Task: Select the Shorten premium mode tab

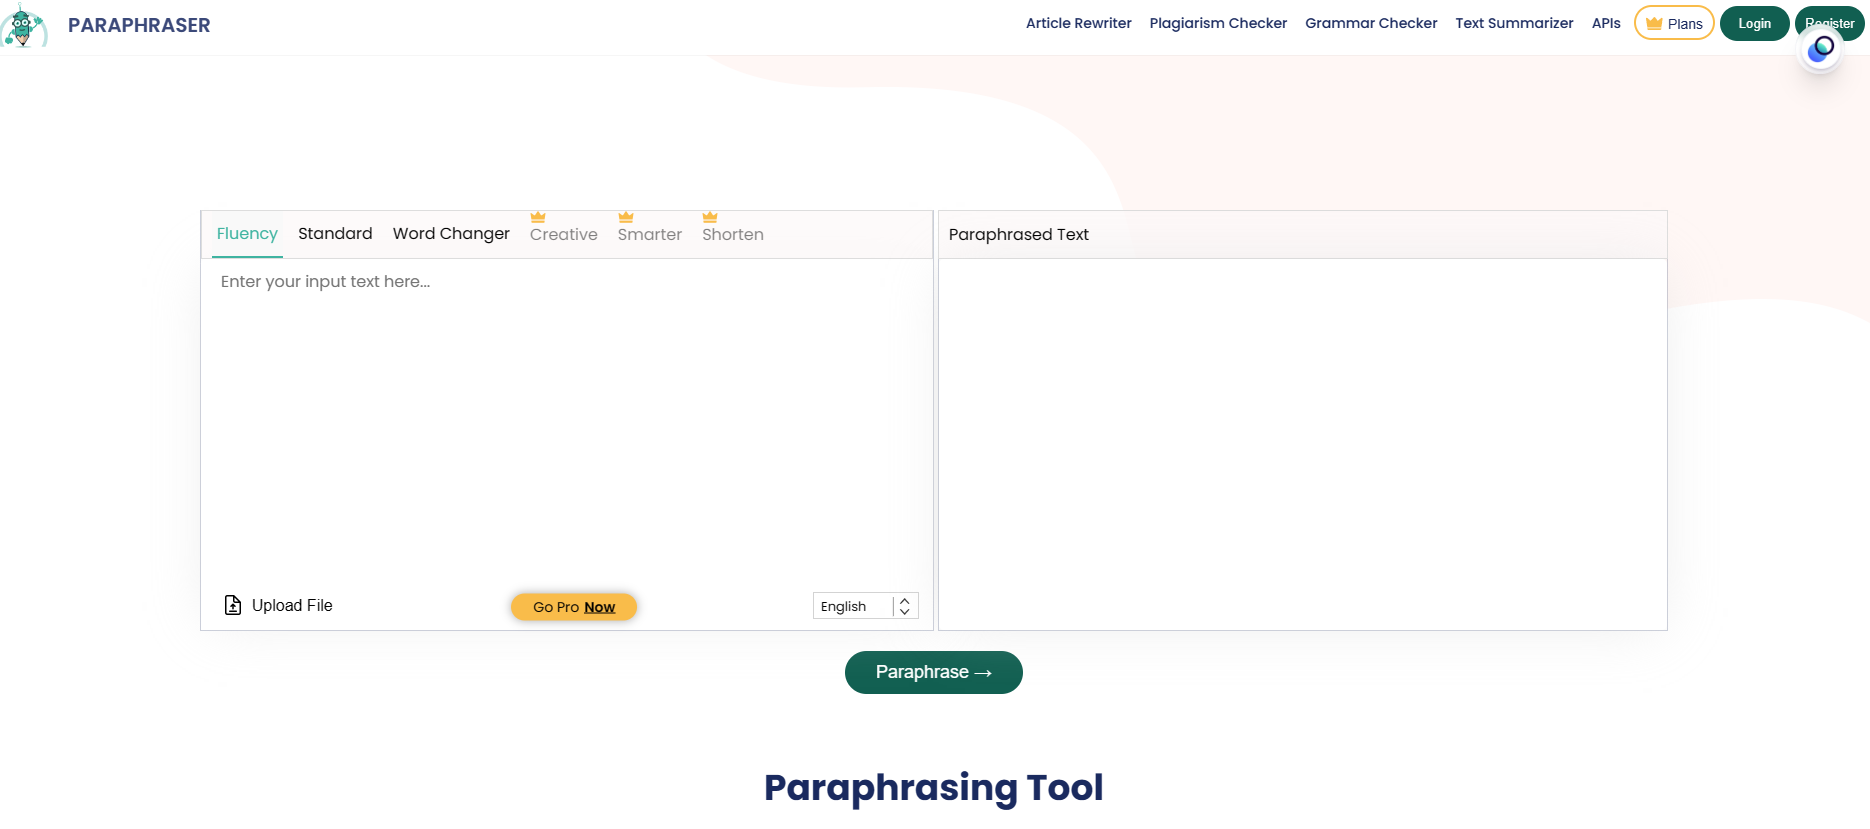Action: point(733,235)
